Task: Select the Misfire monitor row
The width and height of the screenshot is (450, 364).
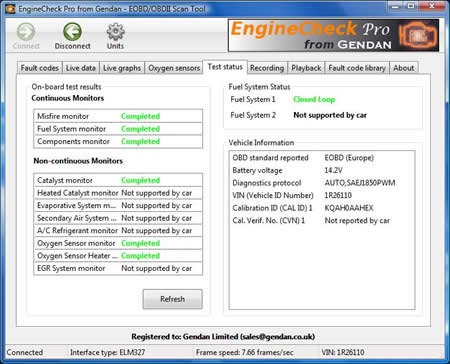Action: (x=118, y=116)
